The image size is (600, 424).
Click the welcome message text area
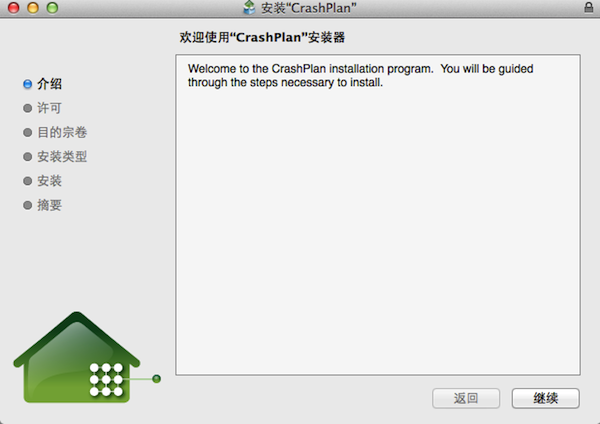pos(378,215)
